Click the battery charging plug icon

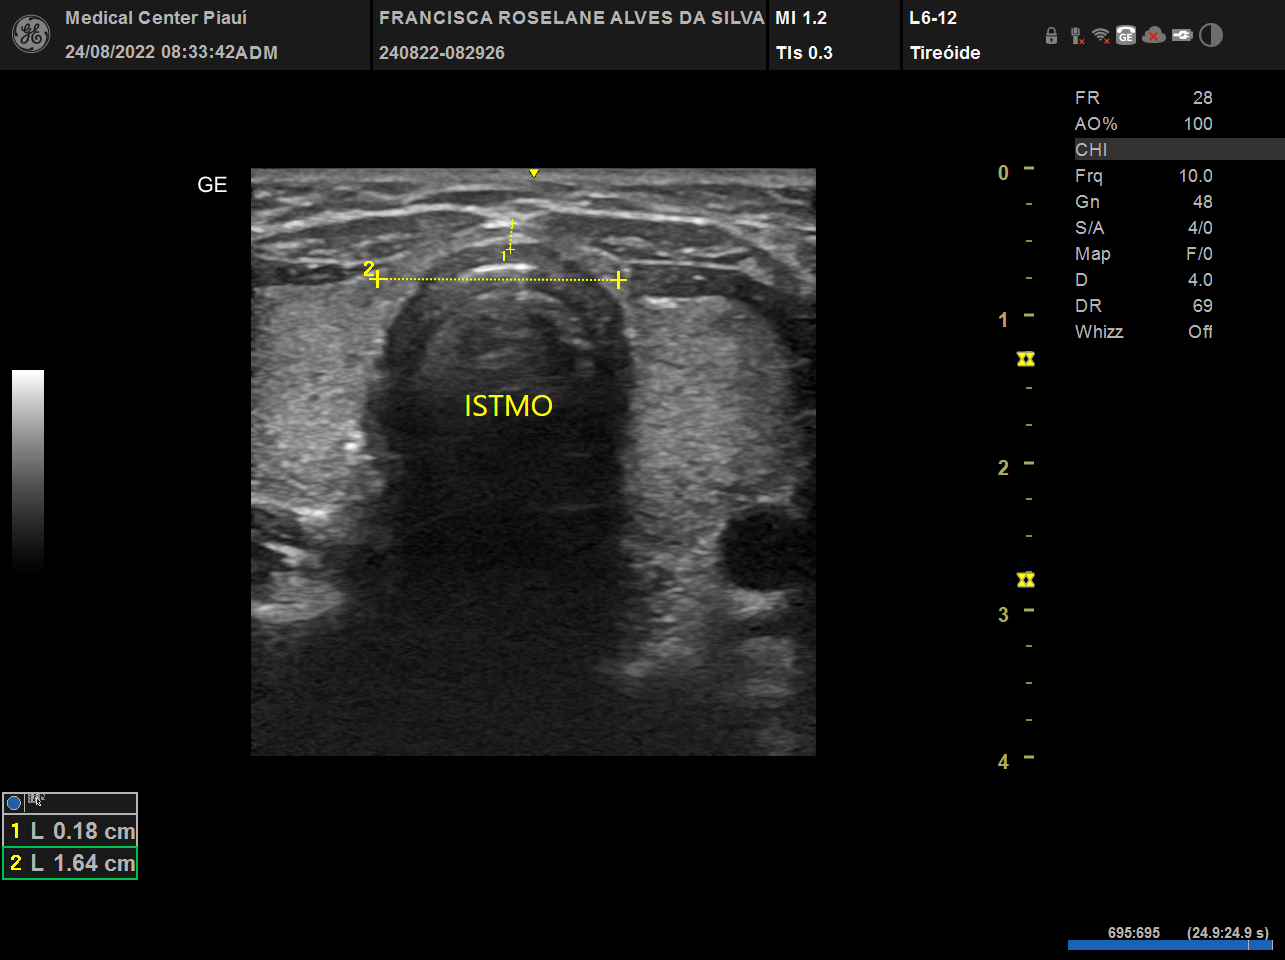(1182, 36)
